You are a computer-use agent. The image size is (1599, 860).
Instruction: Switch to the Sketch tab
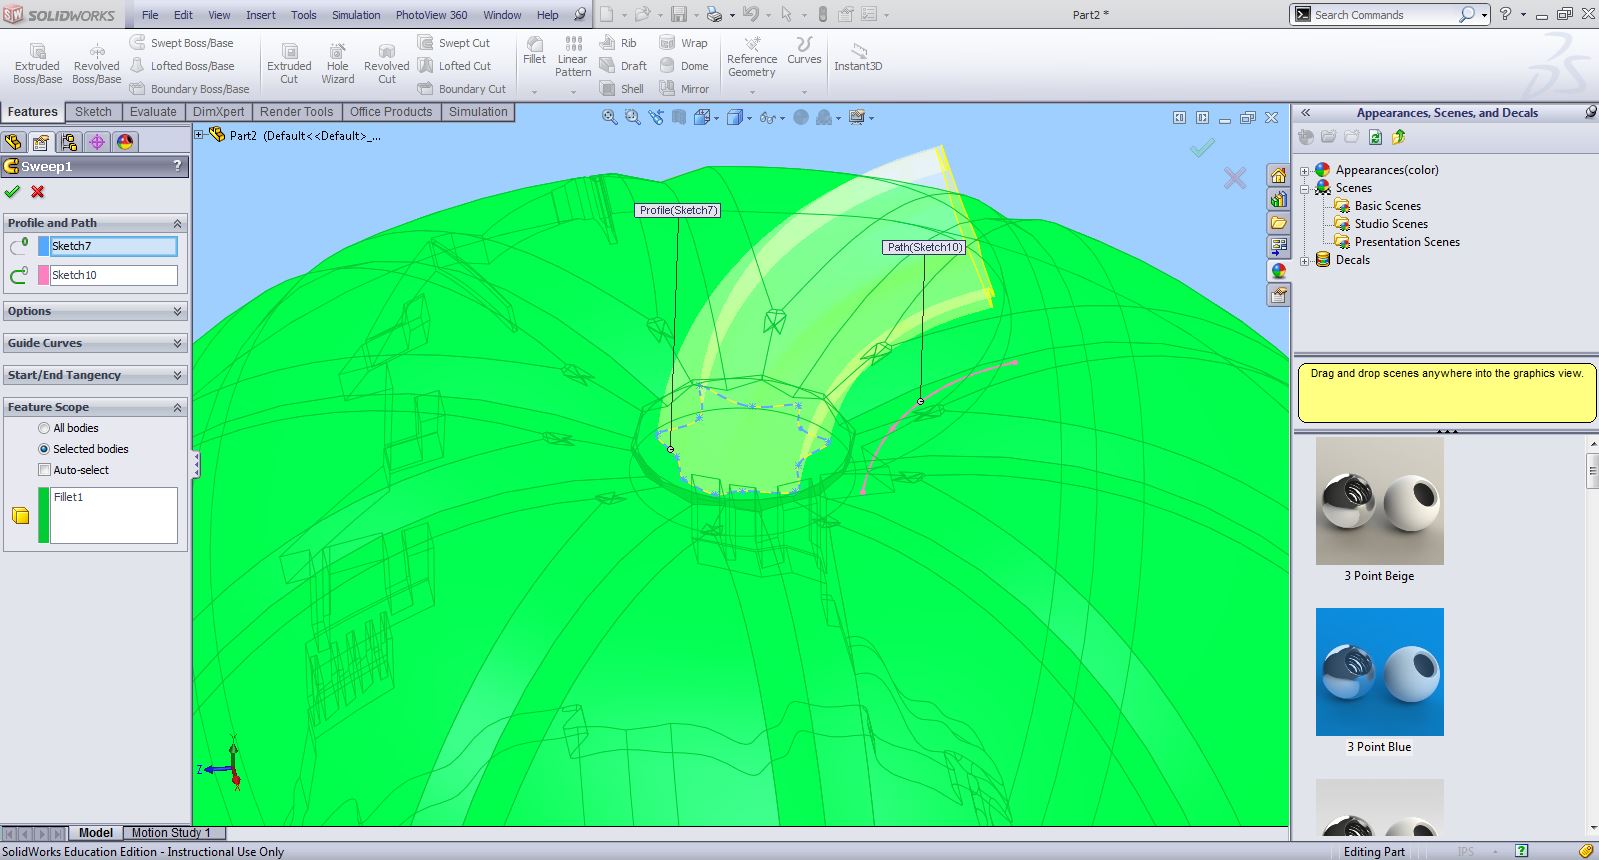click(93, 112)
